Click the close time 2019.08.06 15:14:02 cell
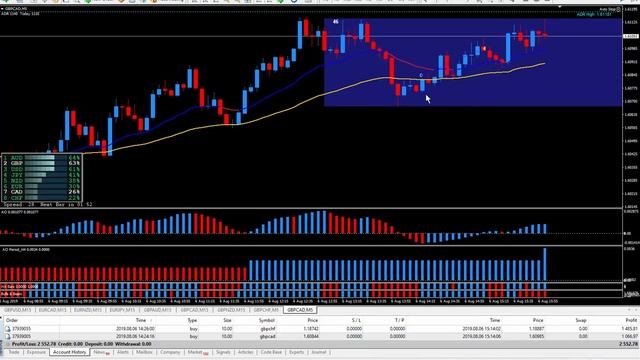 click(481, 329)
